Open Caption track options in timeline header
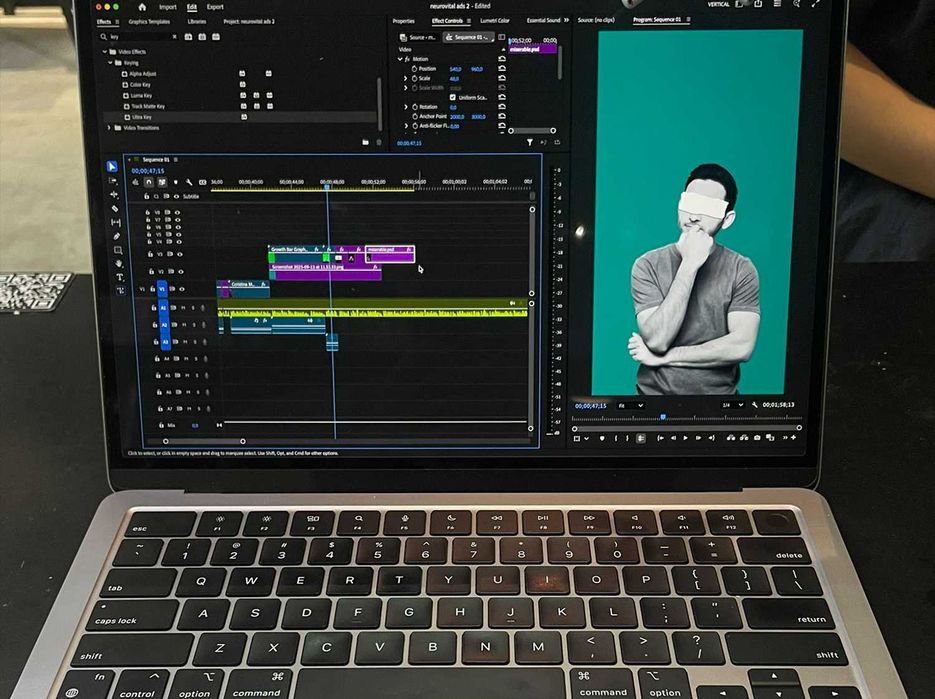This screenshot has height=699, width=935. 203,182
